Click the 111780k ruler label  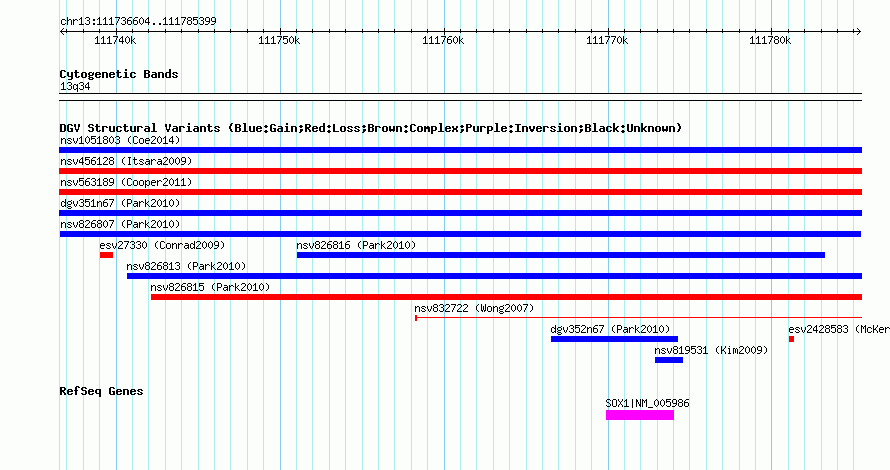770,40
